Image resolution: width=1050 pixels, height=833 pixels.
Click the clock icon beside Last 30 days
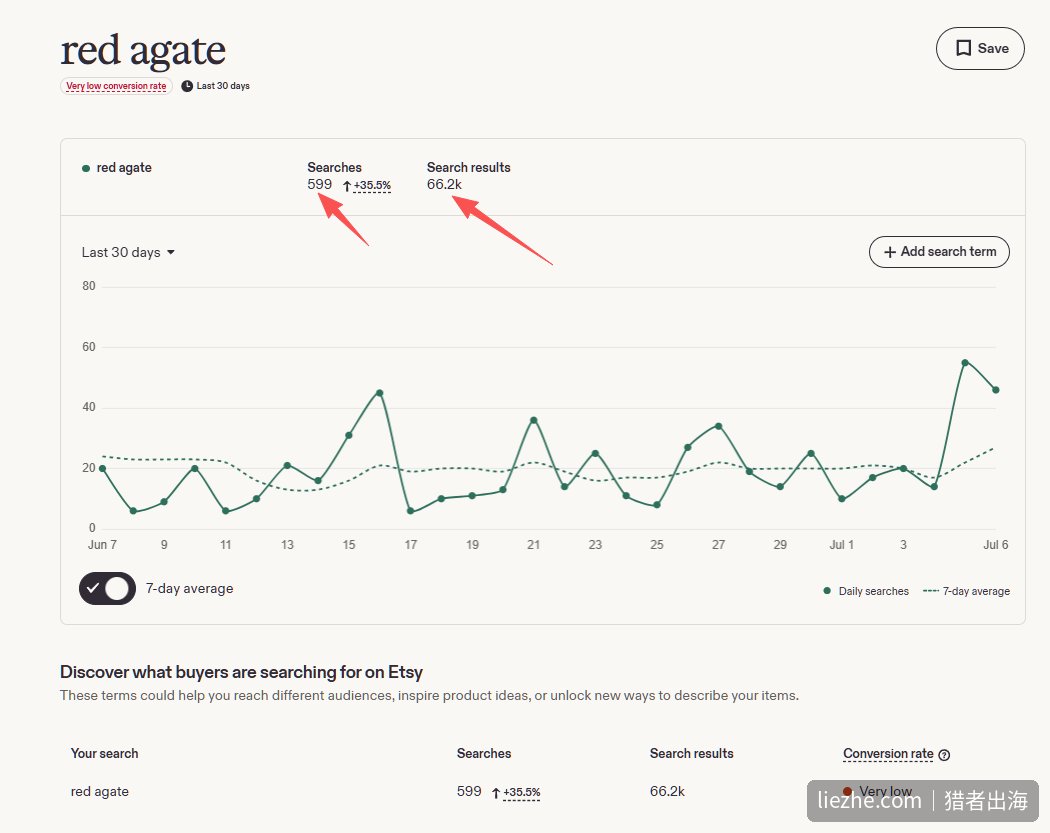[x=187, y=86]
